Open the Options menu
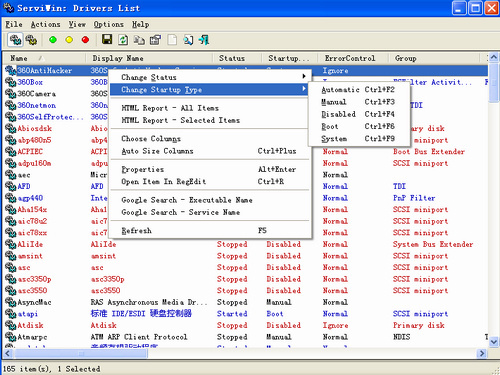 pyautogui.click(x=108, y=24)
